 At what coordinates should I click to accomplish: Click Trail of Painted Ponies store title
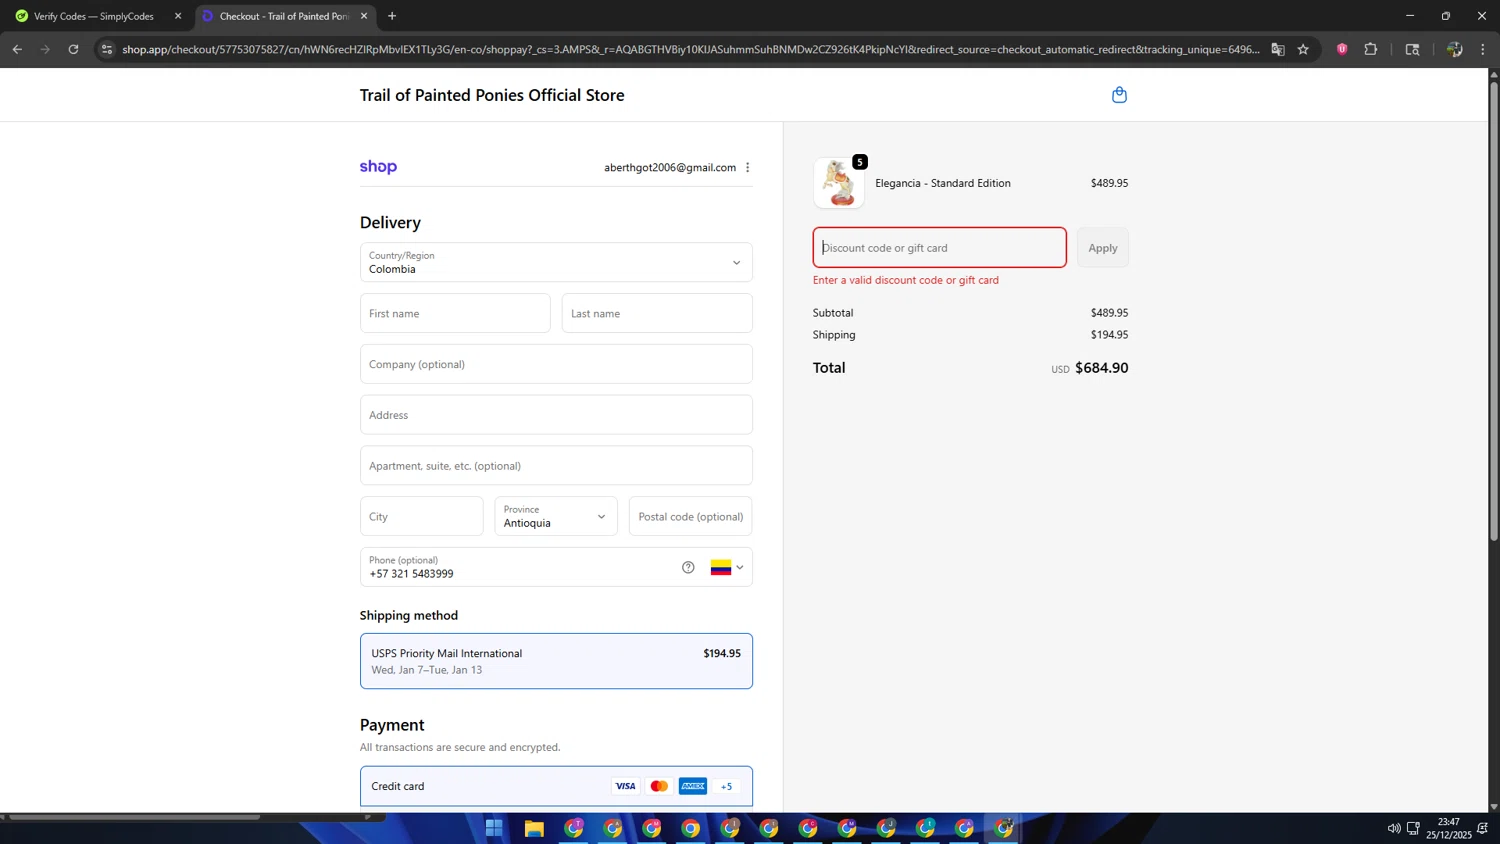[x=492, y=95]
